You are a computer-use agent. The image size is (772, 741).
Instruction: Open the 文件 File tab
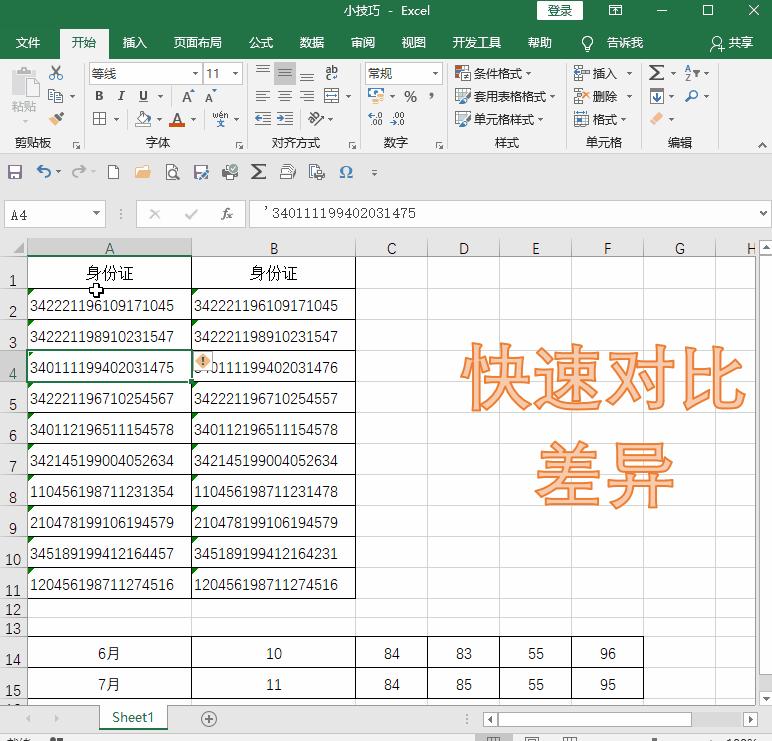coord(28,43)
